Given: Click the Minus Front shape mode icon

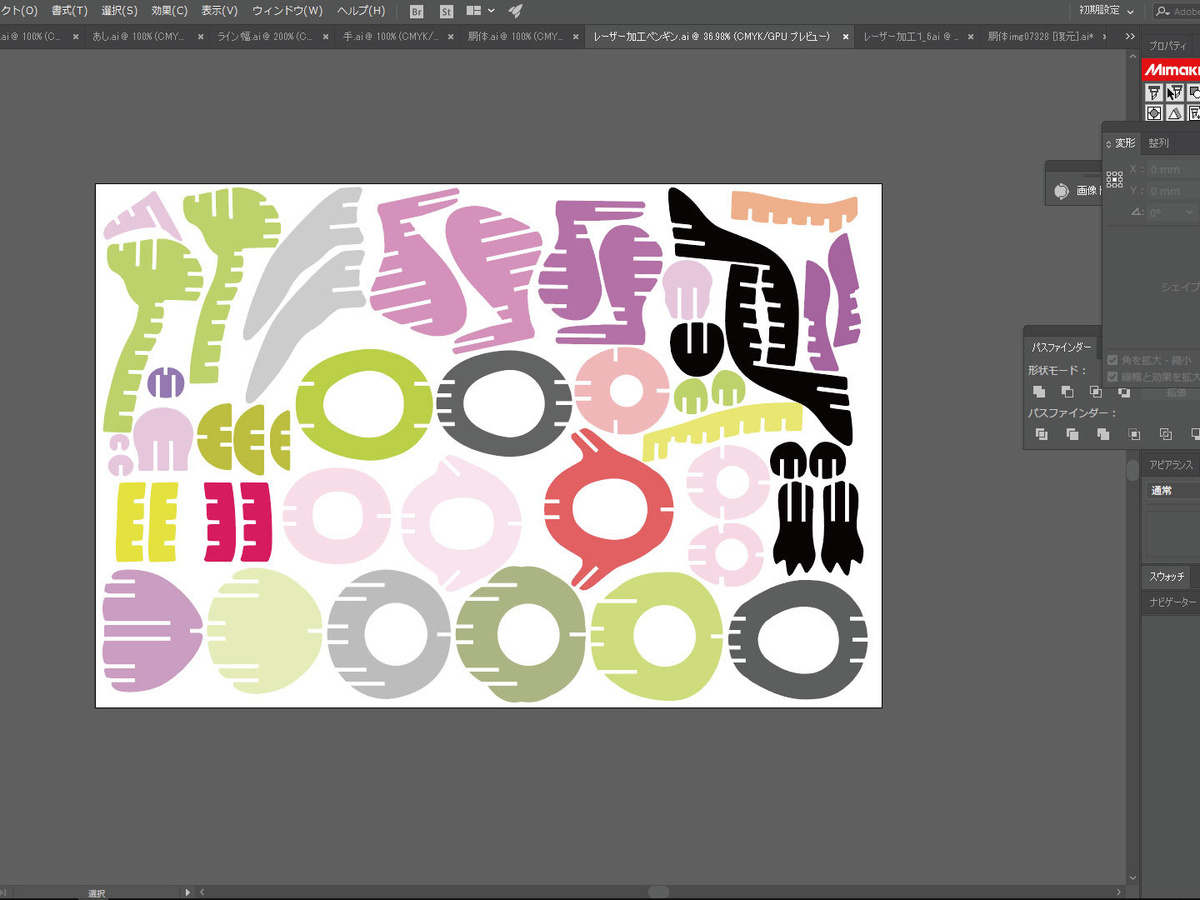Looking at the screenshot, I should coord(1067,392).
